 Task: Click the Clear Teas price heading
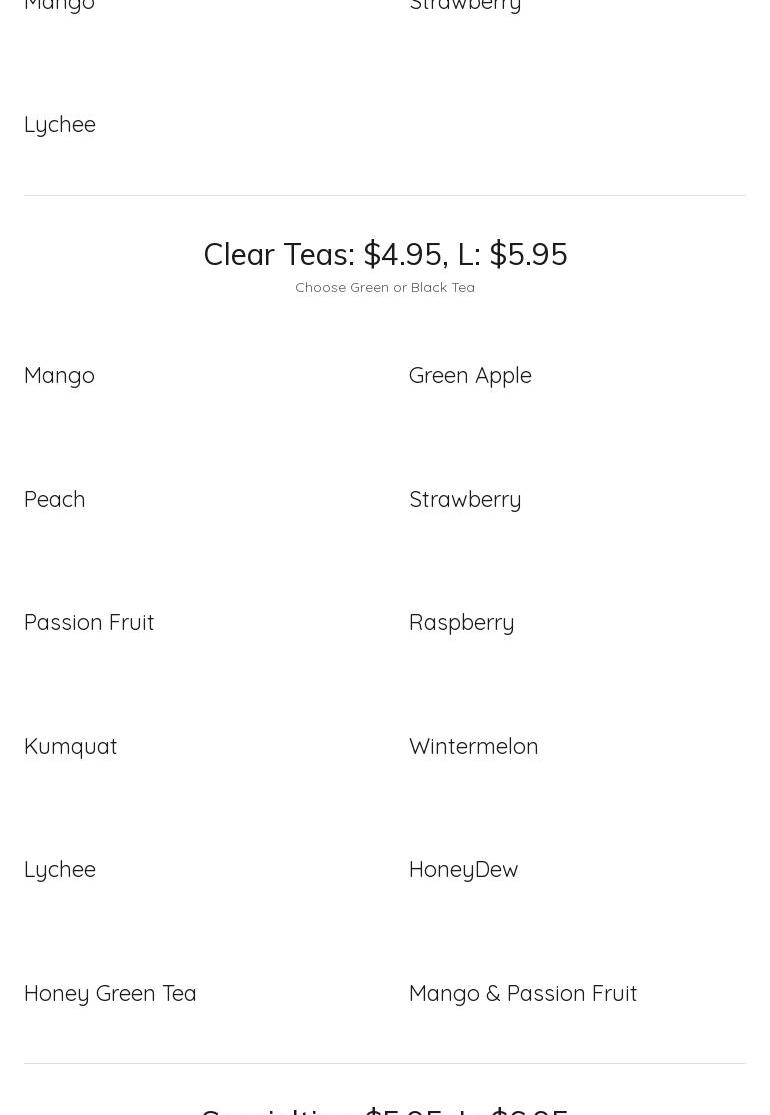pyautogui.click(x=385, y=255)
